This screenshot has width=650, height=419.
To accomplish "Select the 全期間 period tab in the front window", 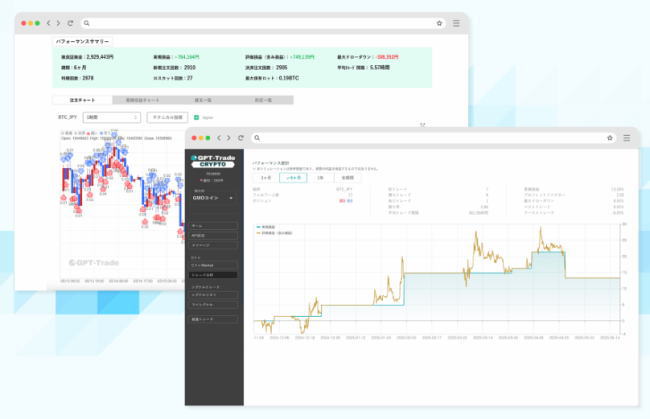I will point(347,178).
